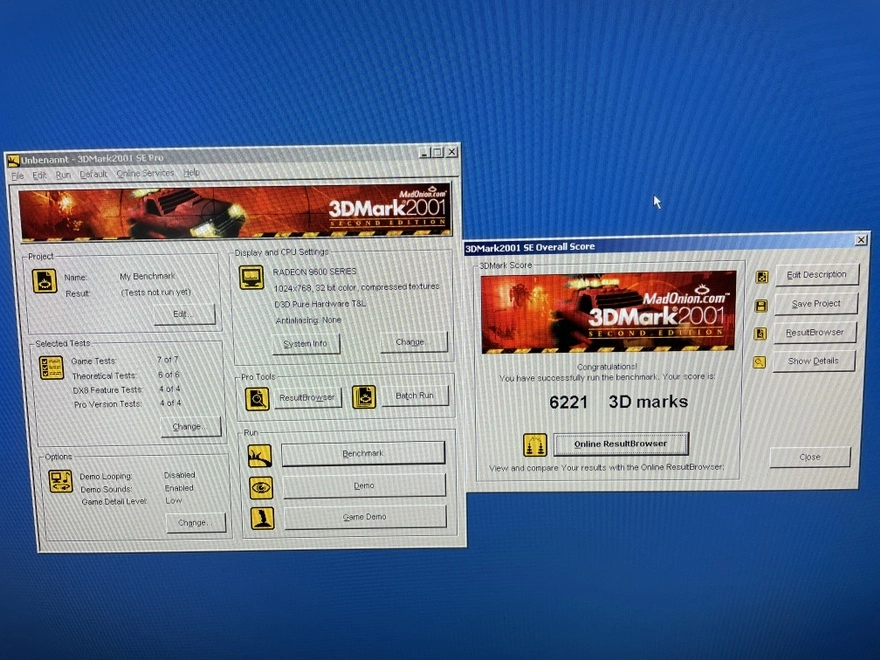The image size is (880, 660).
Task: Click the Demo eye icon
Action: pyautogui.click(x=261, y=487)
